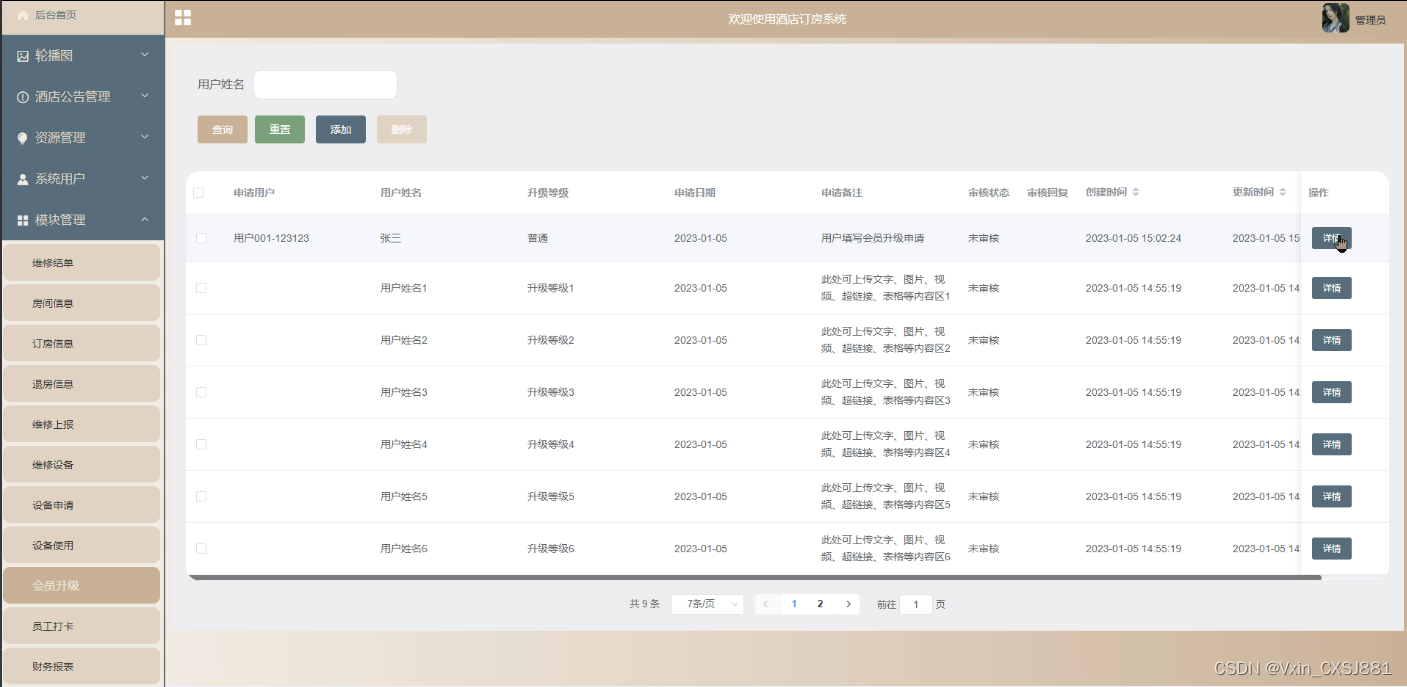The height and width of the screenshot is (687, 1407).
Task: Open the administrator avatar picture
Action: [1335, 18]
